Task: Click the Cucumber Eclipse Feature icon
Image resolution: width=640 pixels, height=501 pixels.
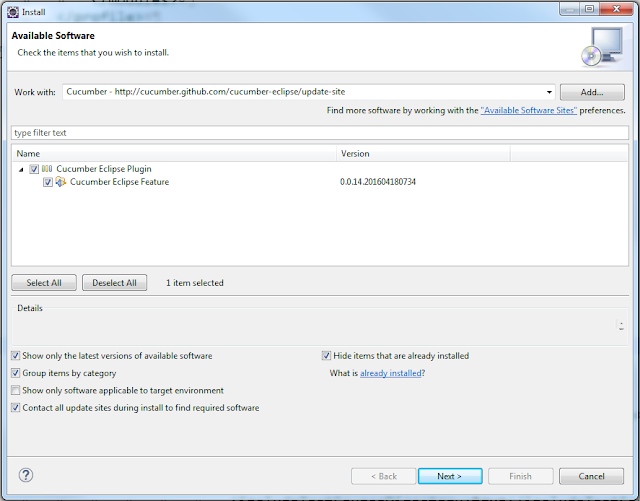Action: 61,182
